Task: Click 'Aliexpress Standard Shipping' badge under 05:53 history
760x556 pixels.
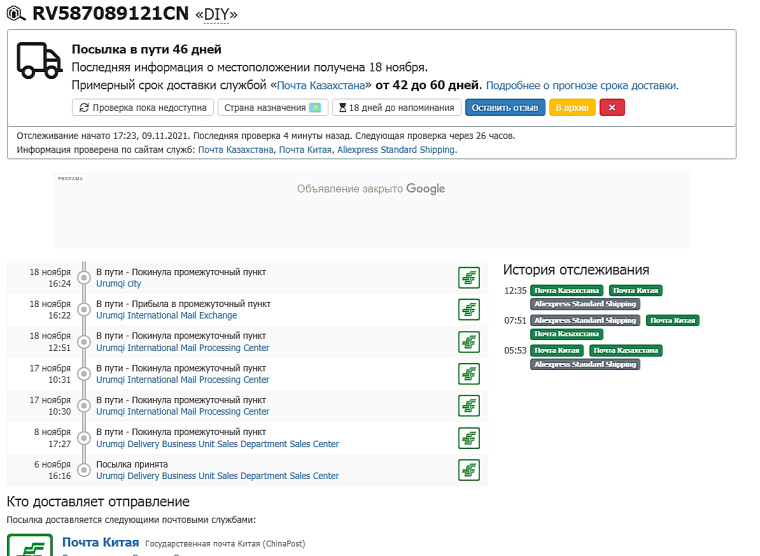Action: [x=585, y=364]
